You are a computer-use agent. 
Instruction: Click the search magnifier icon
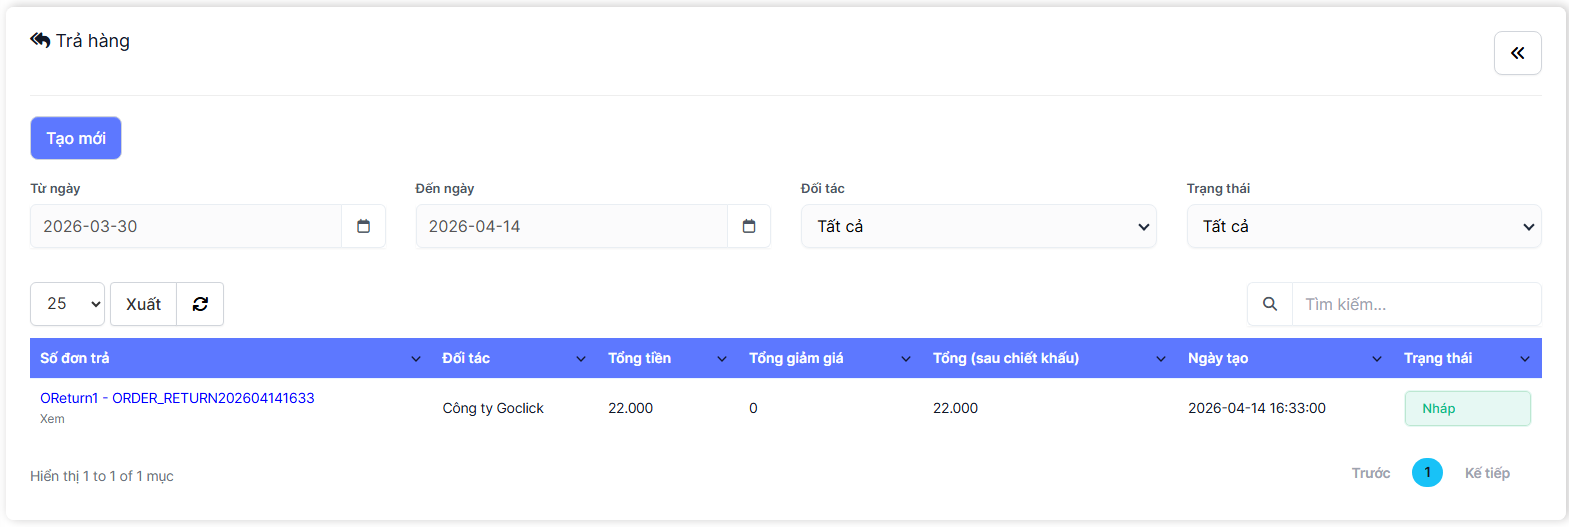(x=1270, y=304)
